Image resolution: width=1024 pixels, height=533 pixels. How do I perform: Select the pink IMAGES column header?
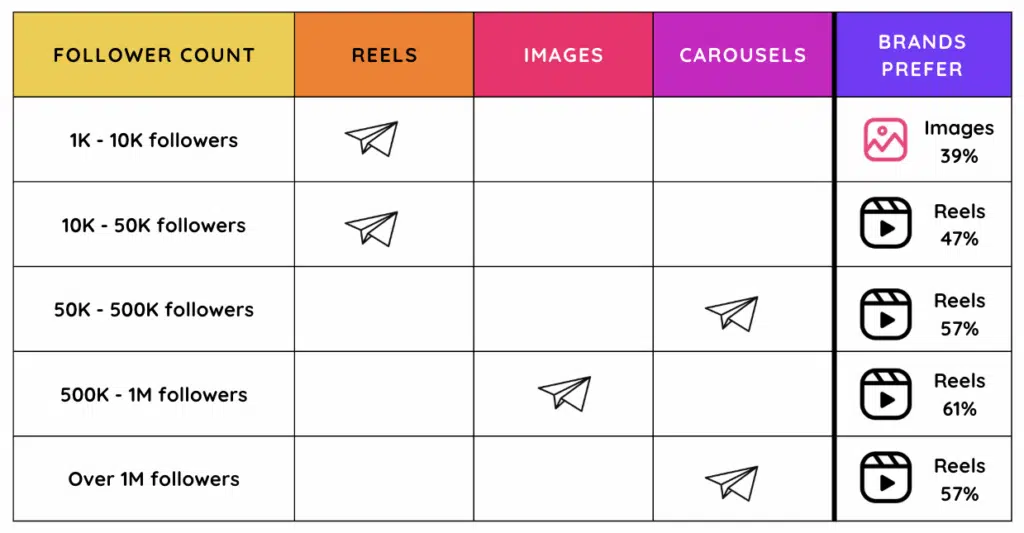pyautogui.click(x=563, y=55)
